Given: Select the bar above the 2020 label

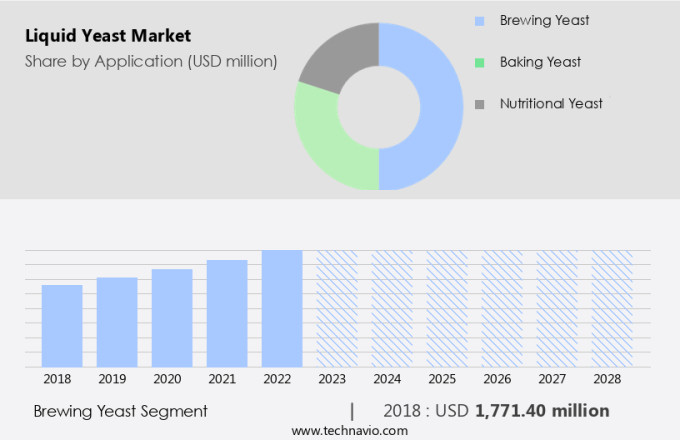Looking at the screenshot, I should click(x=172, y=318).
